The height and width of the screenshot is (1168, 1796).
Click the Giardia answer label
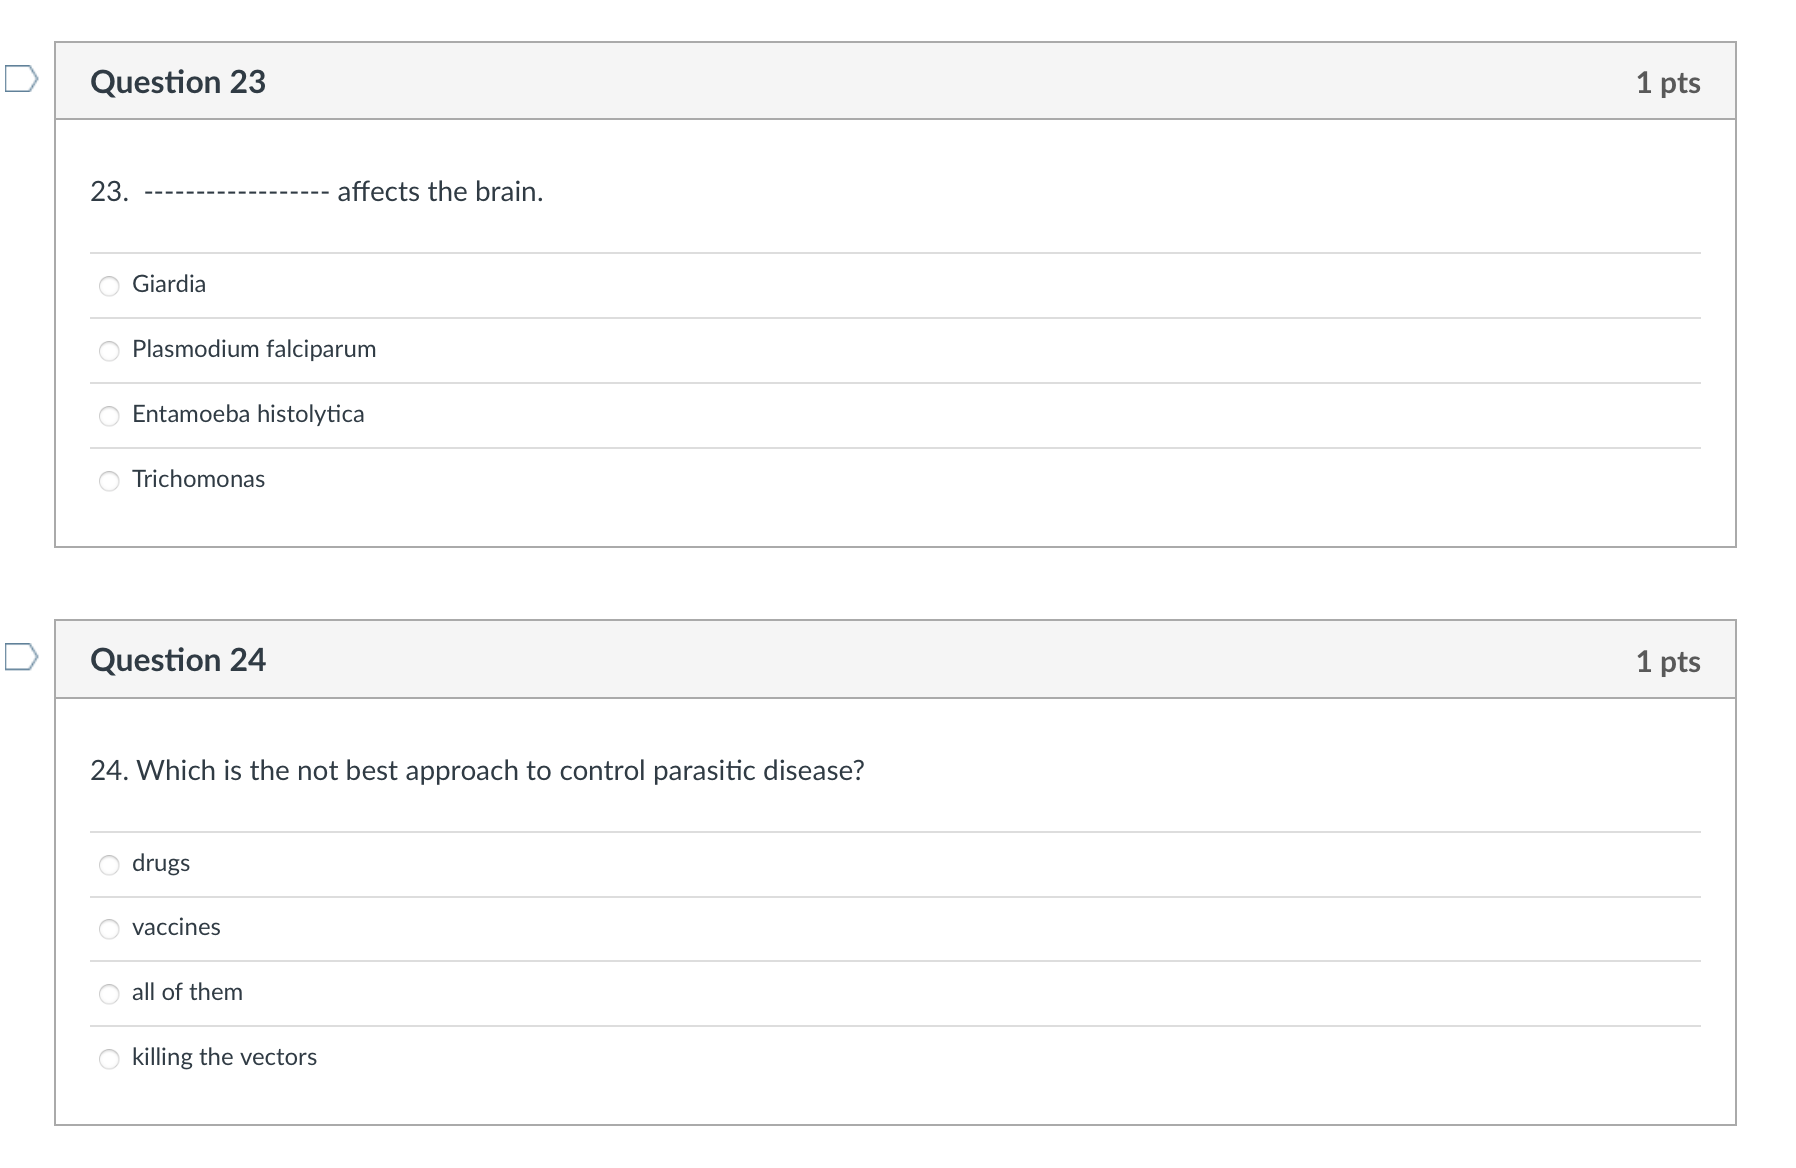point(169,284)
